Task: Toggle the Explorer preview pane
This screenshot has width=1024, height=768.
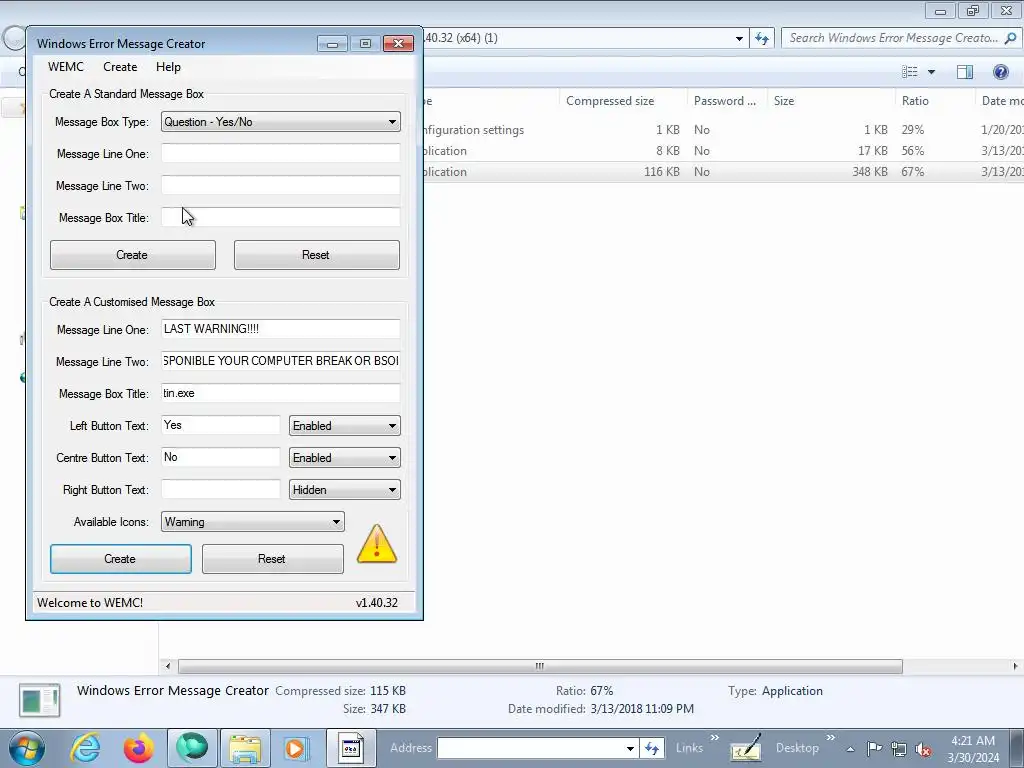Action: pos(965,72)
